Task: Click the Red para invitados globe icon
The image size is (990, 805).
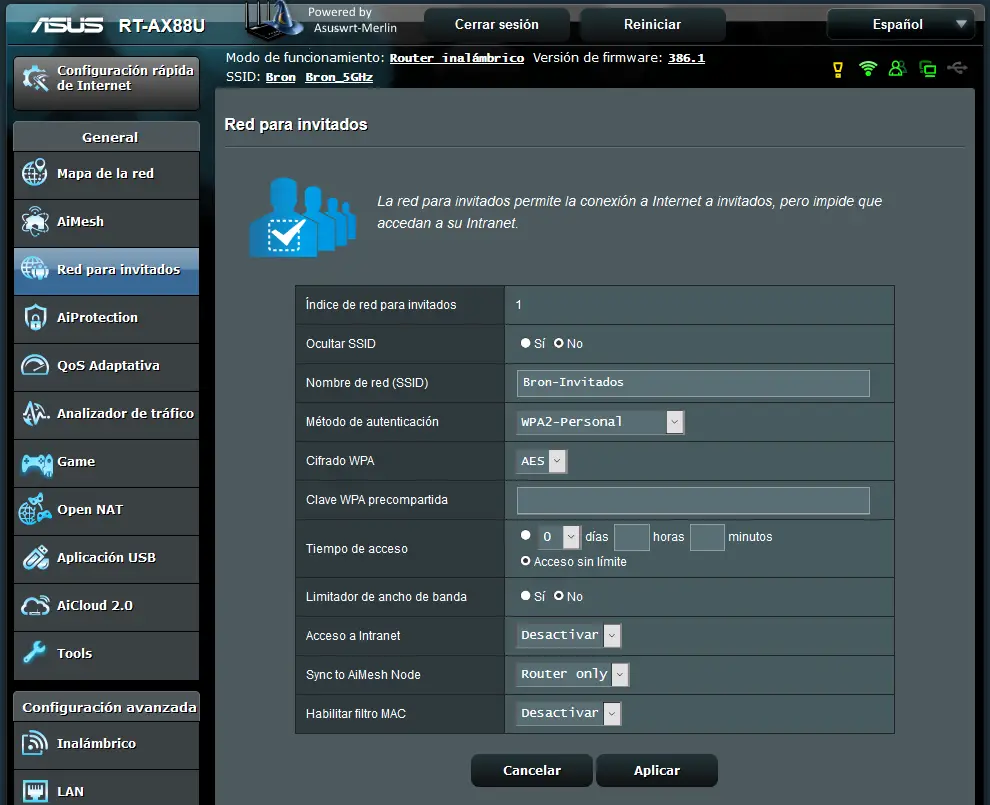Action: click(35, 269)
